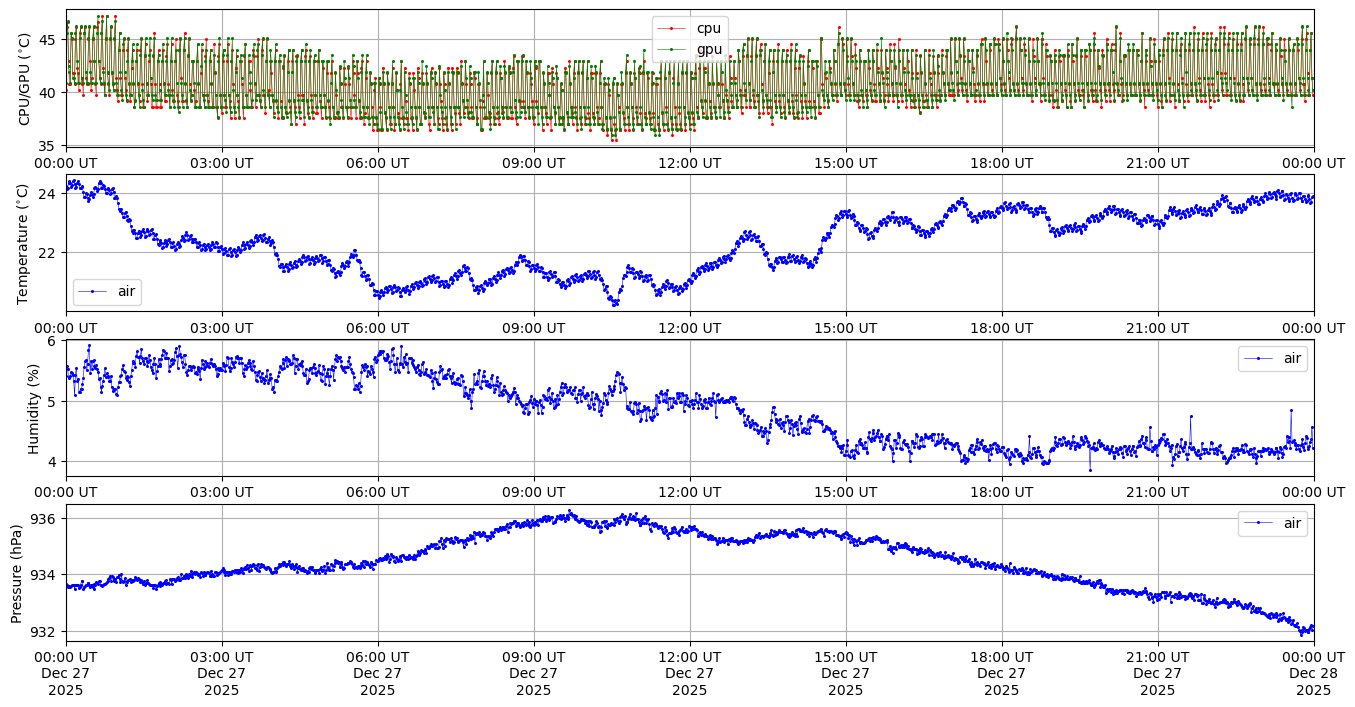Viewport: 1355px width, 707px height.
Task: Click the red cpu legend marker
Action: click(x=673, y=28)
